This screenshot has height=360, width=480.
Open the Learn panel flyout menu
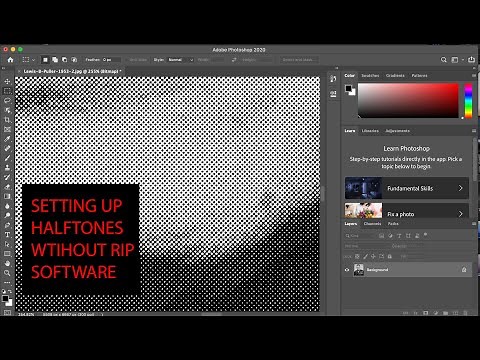[473, 131]
